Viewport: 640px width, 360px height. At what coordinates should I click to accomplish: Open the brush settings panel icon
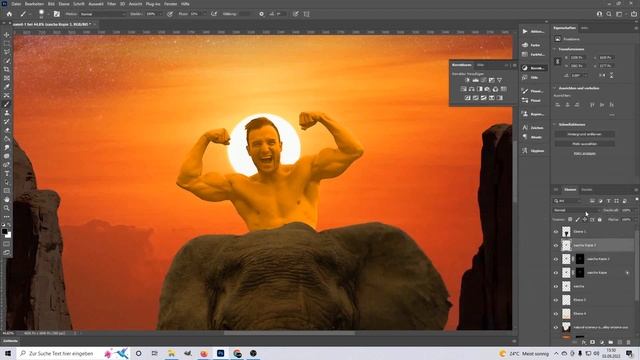[57, 14]
